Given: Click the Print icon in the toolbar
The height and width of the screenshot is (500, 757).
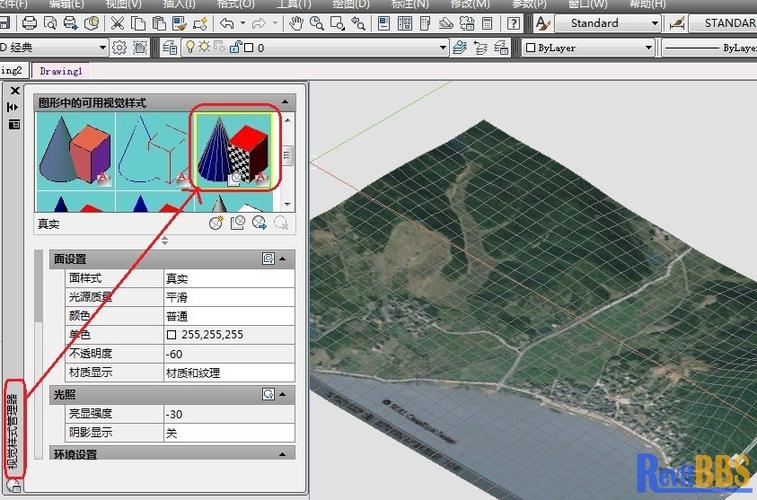Looking at the screenshot, I should pos(29,23).
